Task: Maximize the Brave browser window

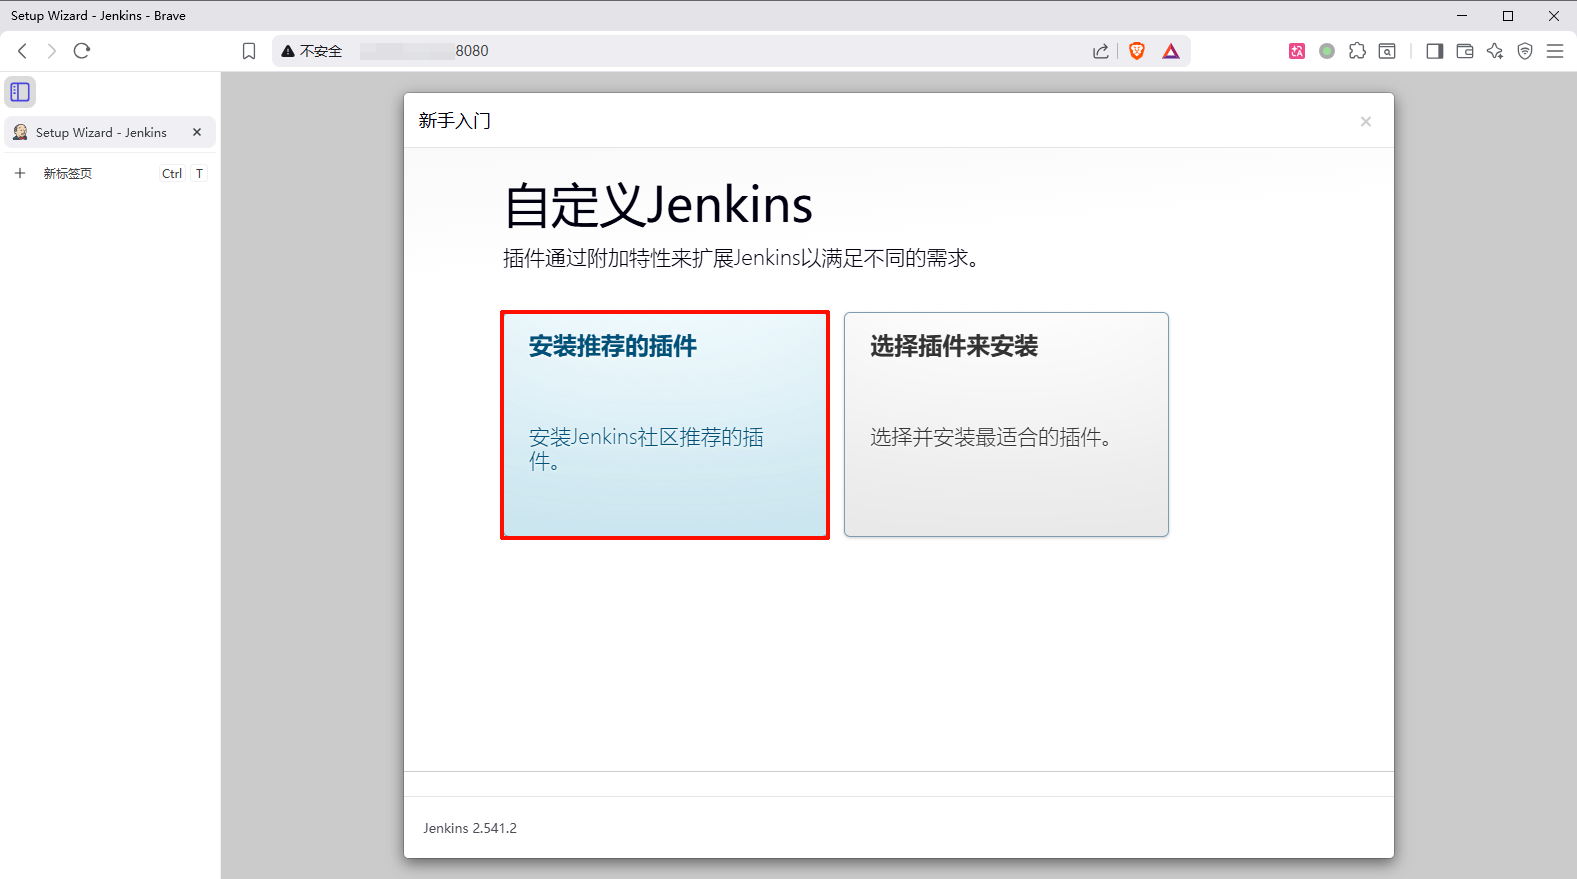Action: pyautogui.click(x=1508, y=15)
